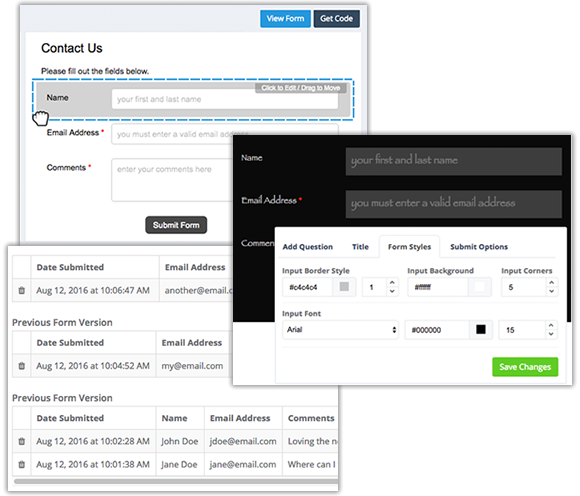The width and height of the screenshot is (580, 496).
Task: Click the horizontal scrollbar under submissions table
Action: [x=176, y=481]
